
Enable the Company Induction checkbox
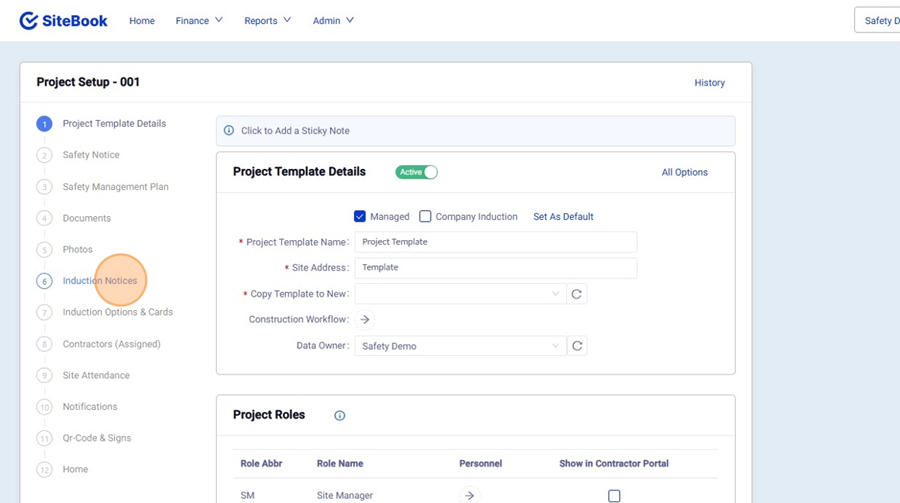pos(425,217)
